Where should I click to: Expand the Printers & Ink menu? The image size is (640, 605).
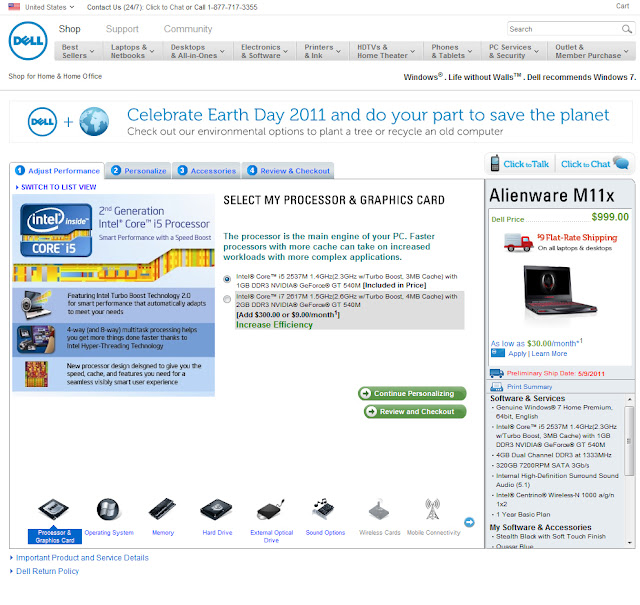322,51
